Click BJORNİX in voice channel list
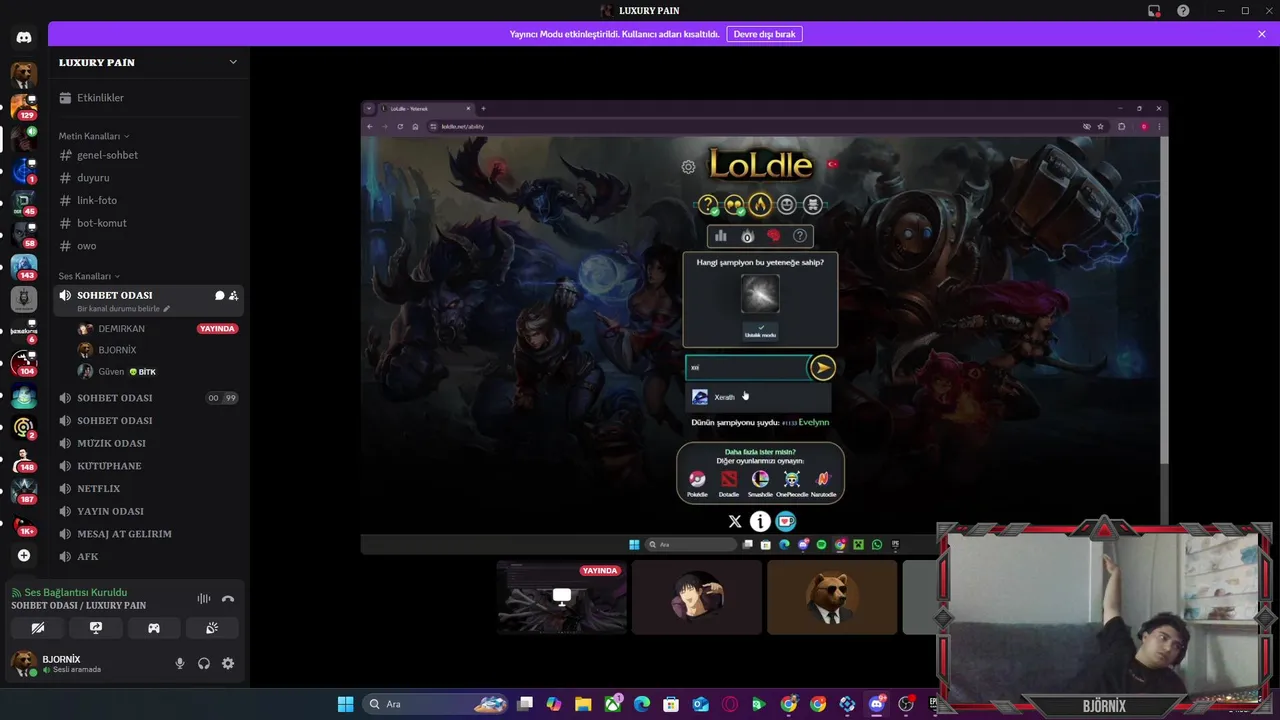The width and height of the screenshot is (1280, 720). point(157,350)
